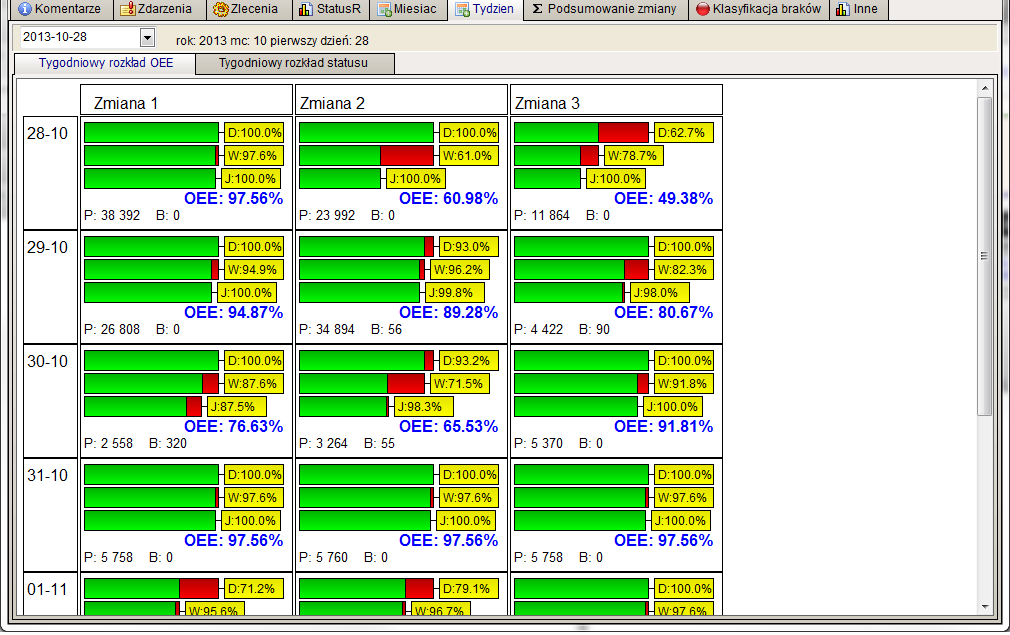
Task: Click the D:93.0% label
Action: click(468, 247)
